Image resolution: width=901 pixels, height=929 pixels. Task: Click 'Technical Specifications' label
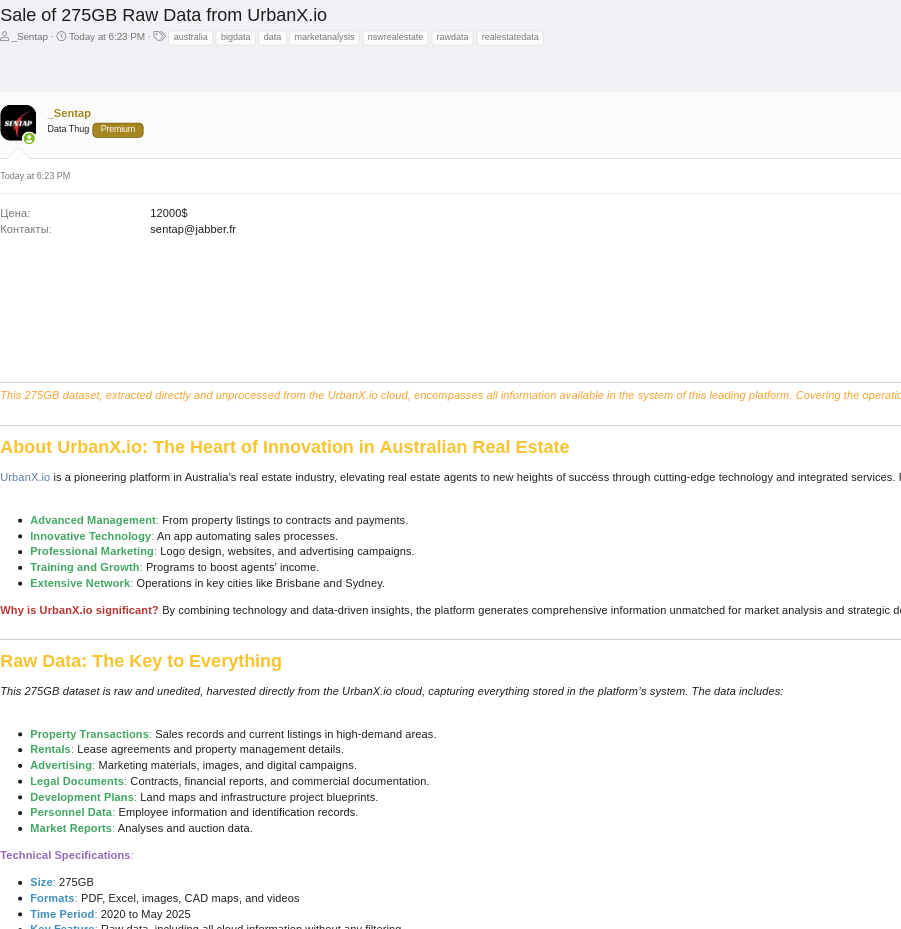pos(65,856)
